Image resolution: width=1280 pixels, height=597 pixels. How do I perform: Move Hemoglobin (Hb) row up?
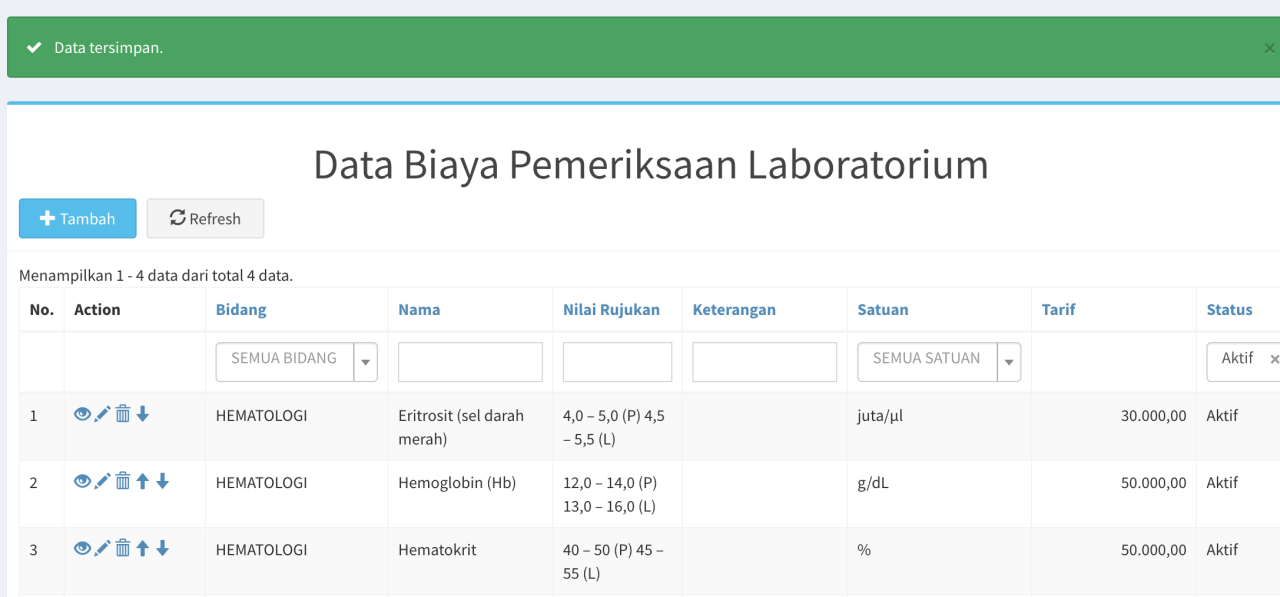pyautogui.click(x=142, y=482)
